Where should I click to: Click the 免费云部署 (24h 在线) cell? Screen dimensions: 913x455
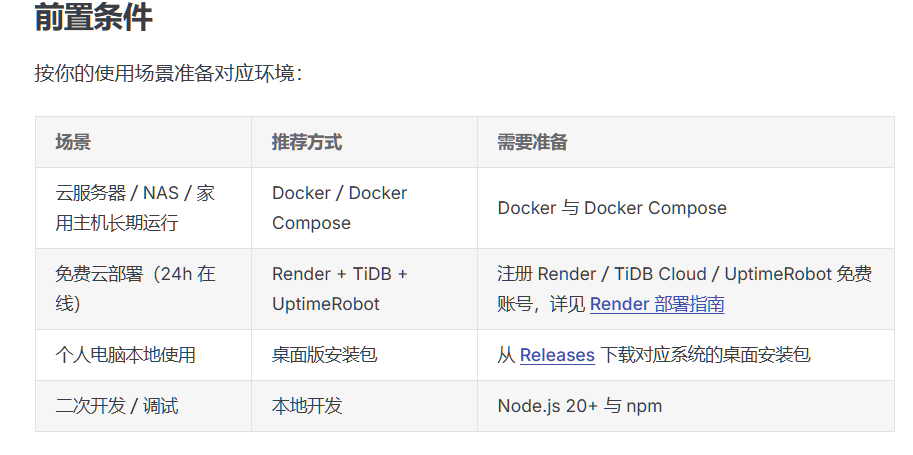pyautogui.click(x=143, y=289)
